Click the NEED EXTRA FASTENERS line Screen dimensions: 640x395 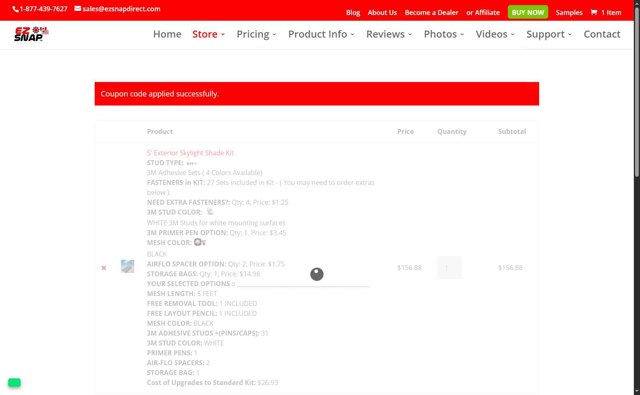tap(218, 202)
